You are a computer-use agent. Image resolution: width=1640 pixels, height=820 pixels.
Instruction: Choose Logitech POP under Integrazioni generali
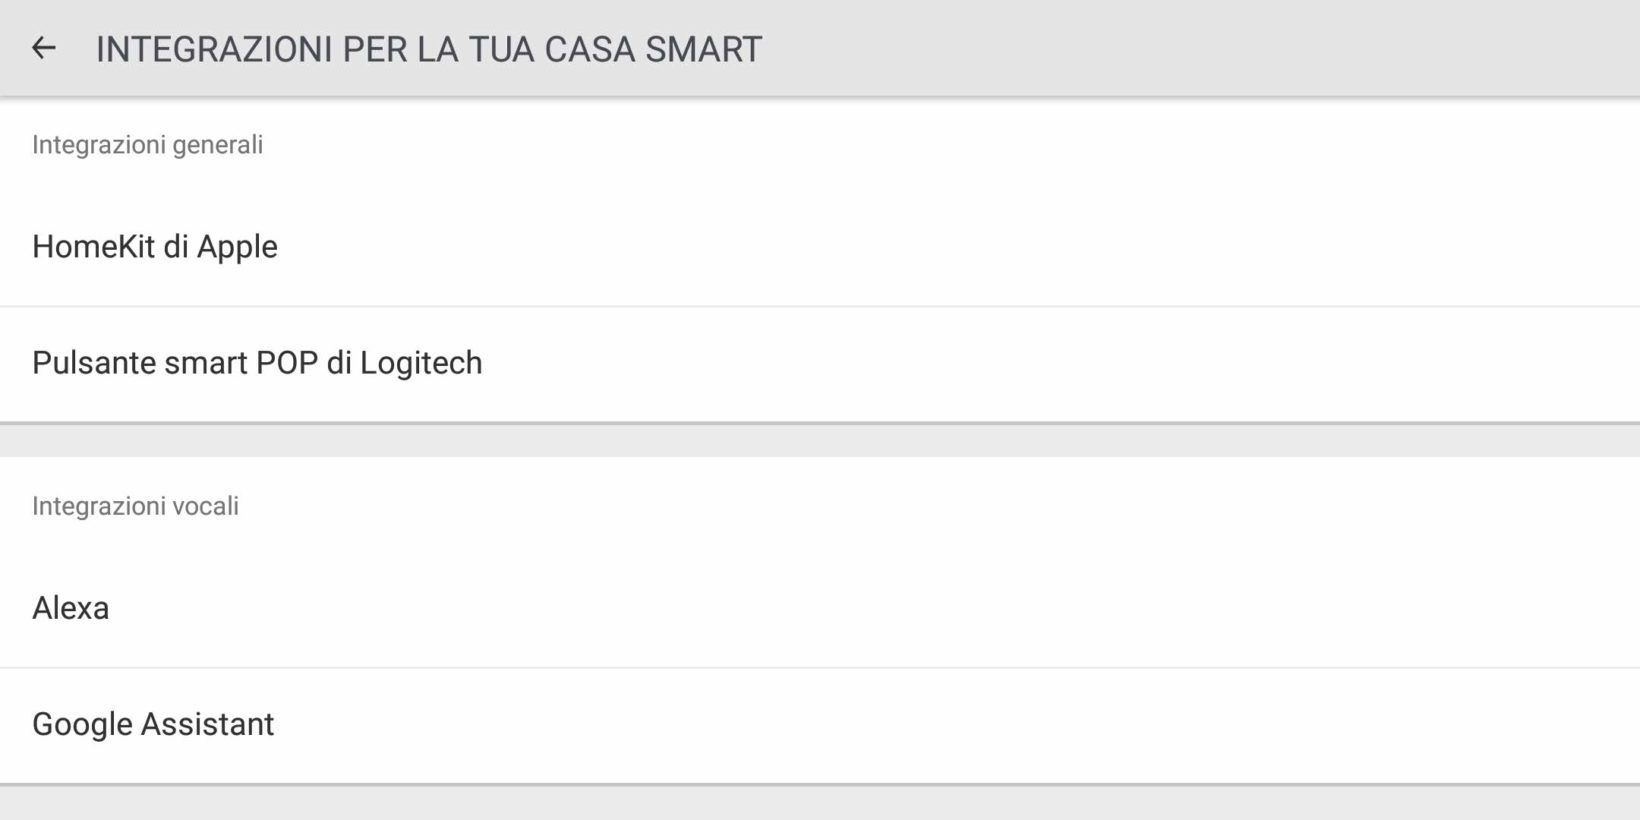[x=257, y=363]
